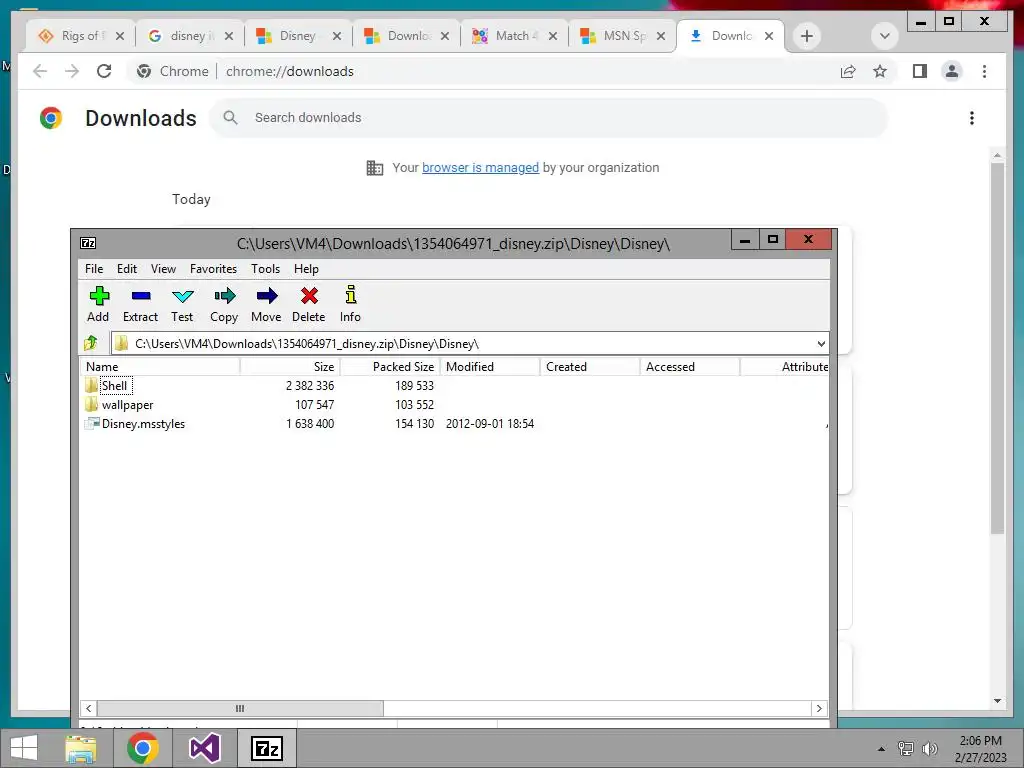Open a new Chrome tab
Image resolution: width=1024 pixels, height=768 pixels.
tap(807, 36)
